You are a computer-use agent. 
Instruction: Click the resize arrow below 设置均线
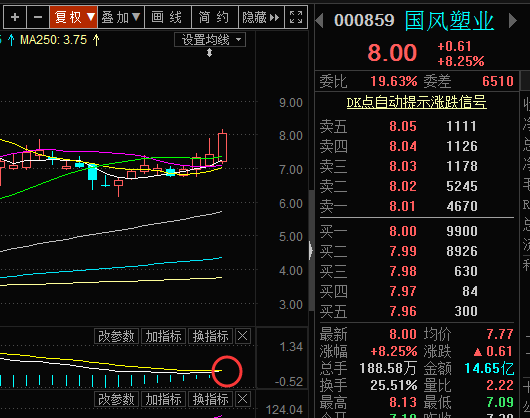[x=210, y=52]
